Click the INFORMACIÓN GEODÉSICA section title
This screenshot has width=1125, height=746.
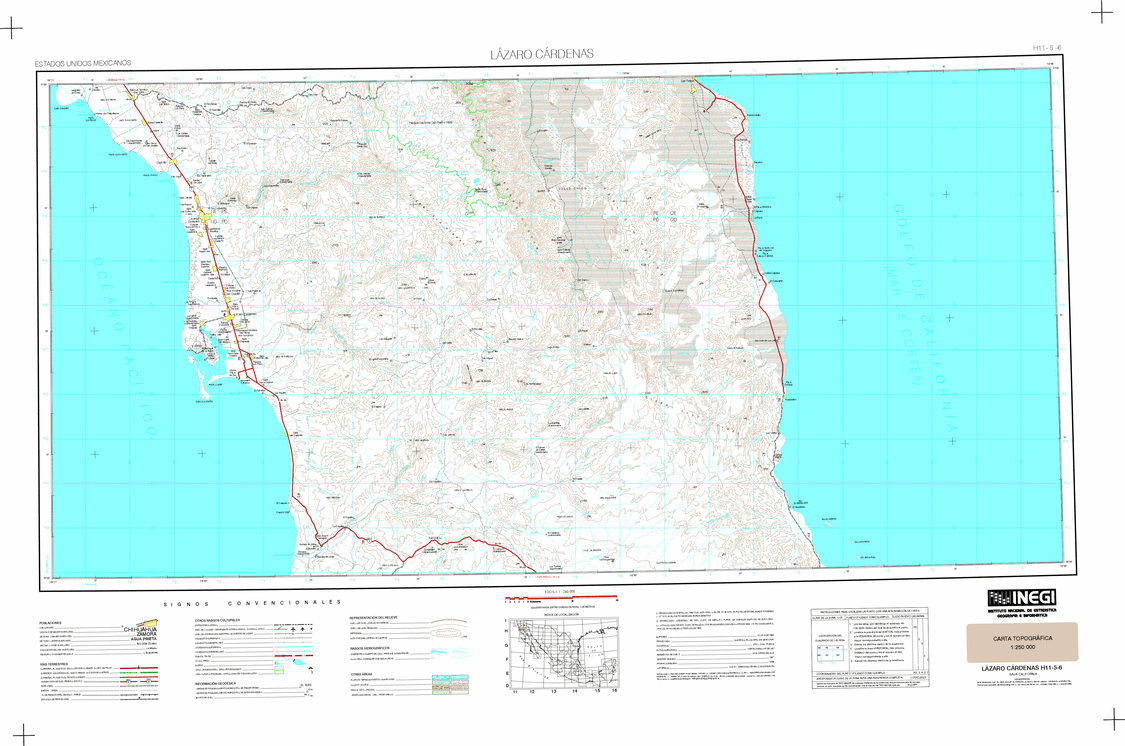click(x=215, y=684)
